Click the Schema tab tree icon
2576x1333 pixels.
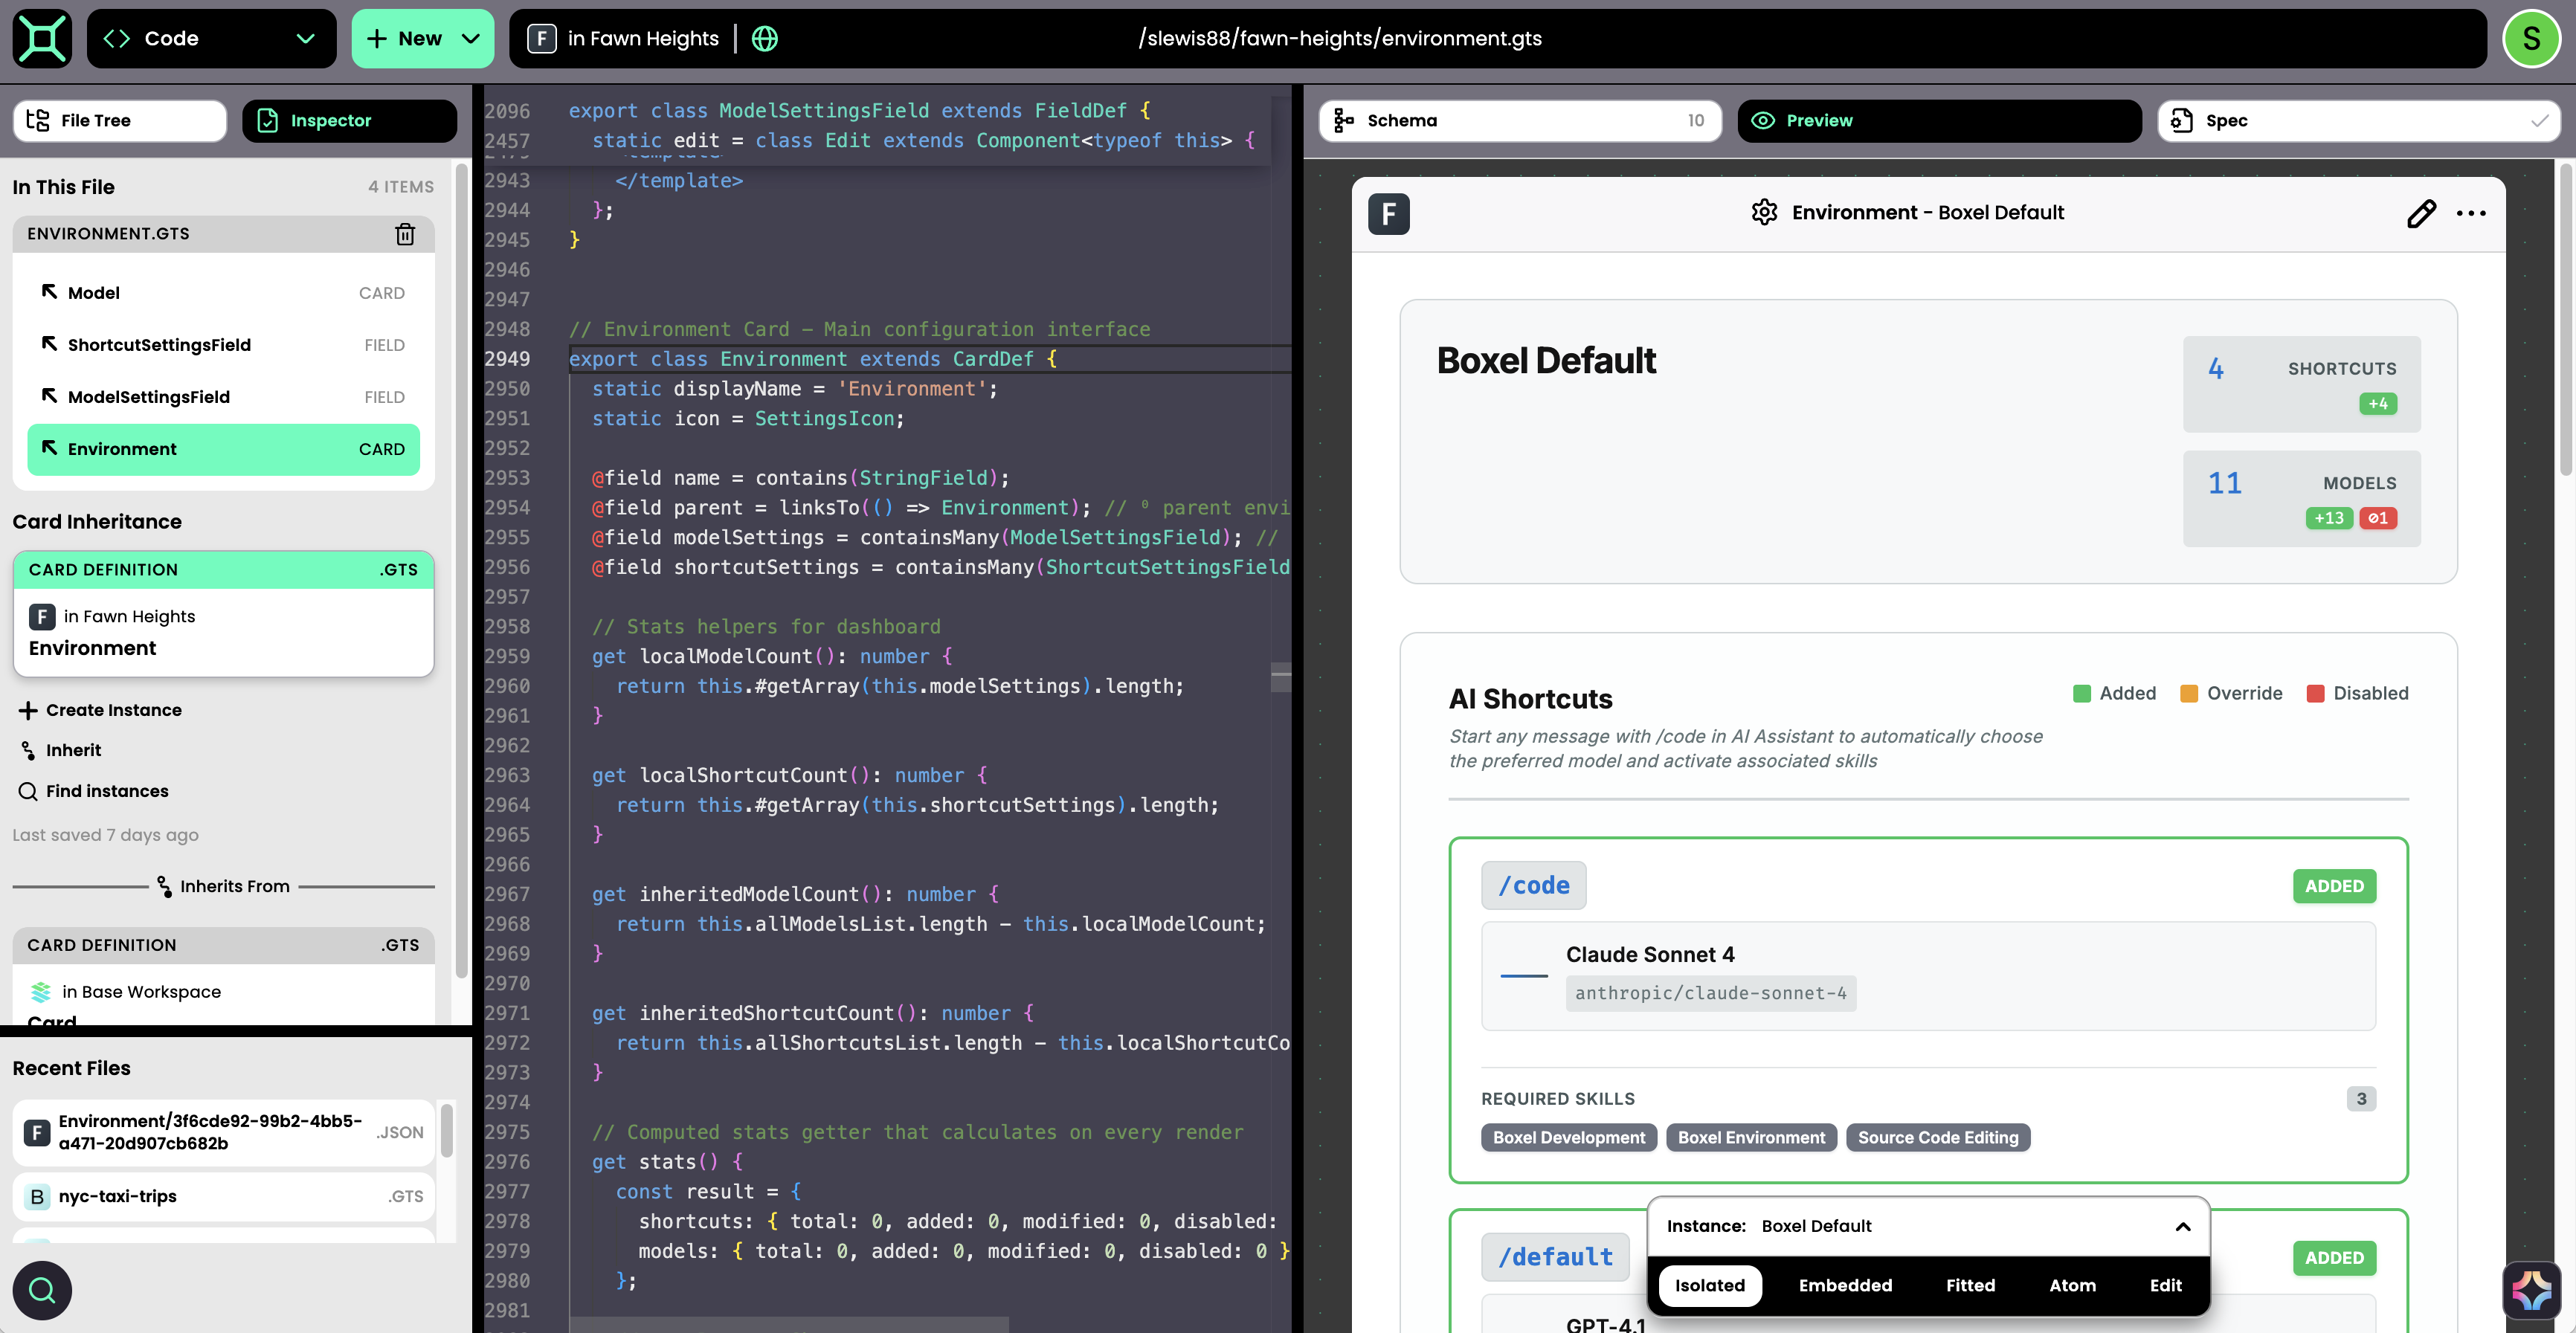(1344, 120)
